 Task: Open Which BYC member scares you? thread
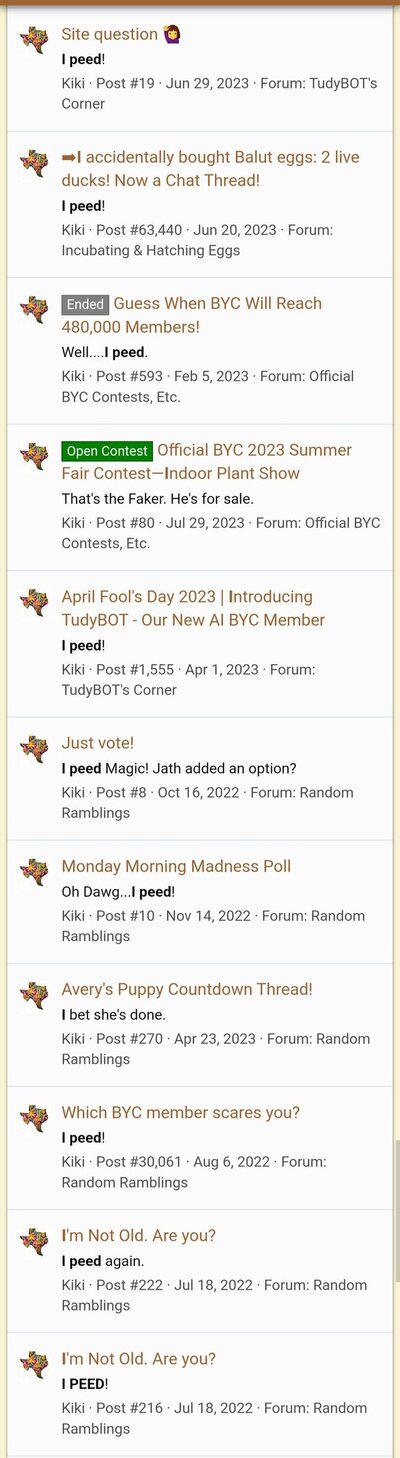click(x=181, y=1112)
